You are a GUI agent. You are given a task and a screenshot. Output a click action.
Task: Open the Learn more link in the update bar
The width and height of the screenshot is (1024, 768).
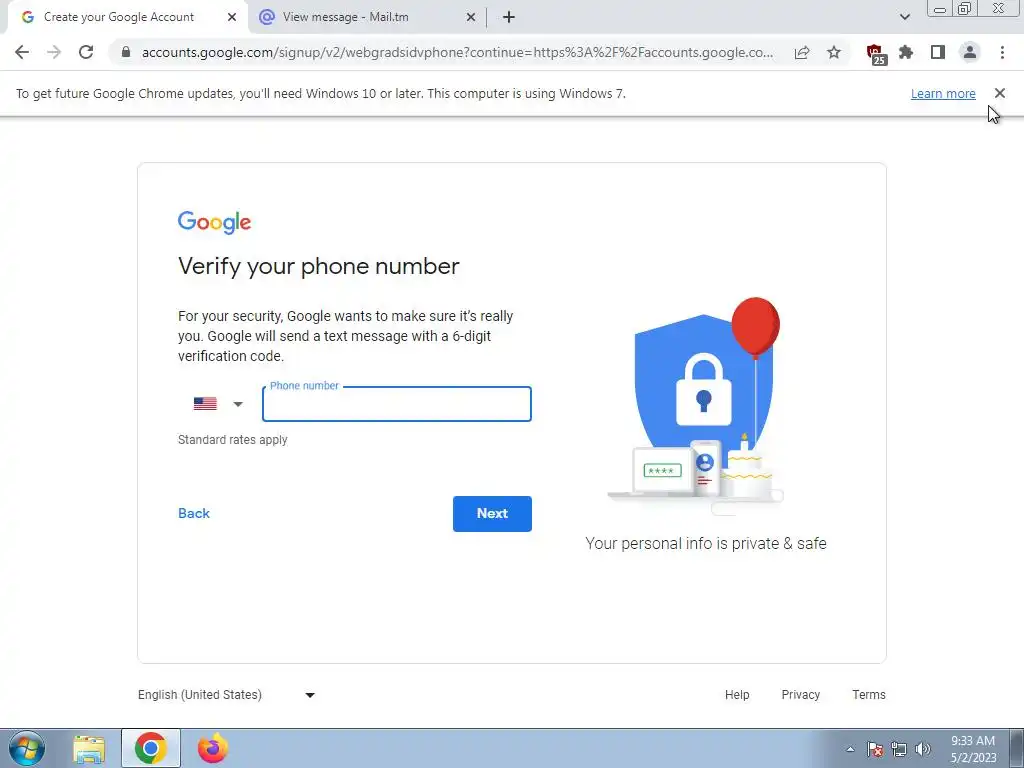(943, 93)
